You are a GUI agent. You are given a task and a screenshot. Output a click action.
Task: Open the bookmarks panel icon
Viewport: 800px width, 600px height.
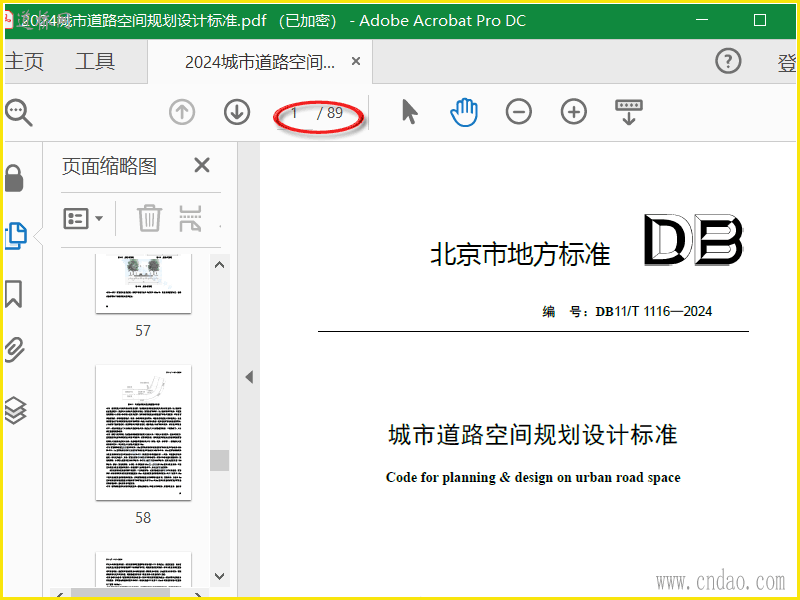(14, 294)
